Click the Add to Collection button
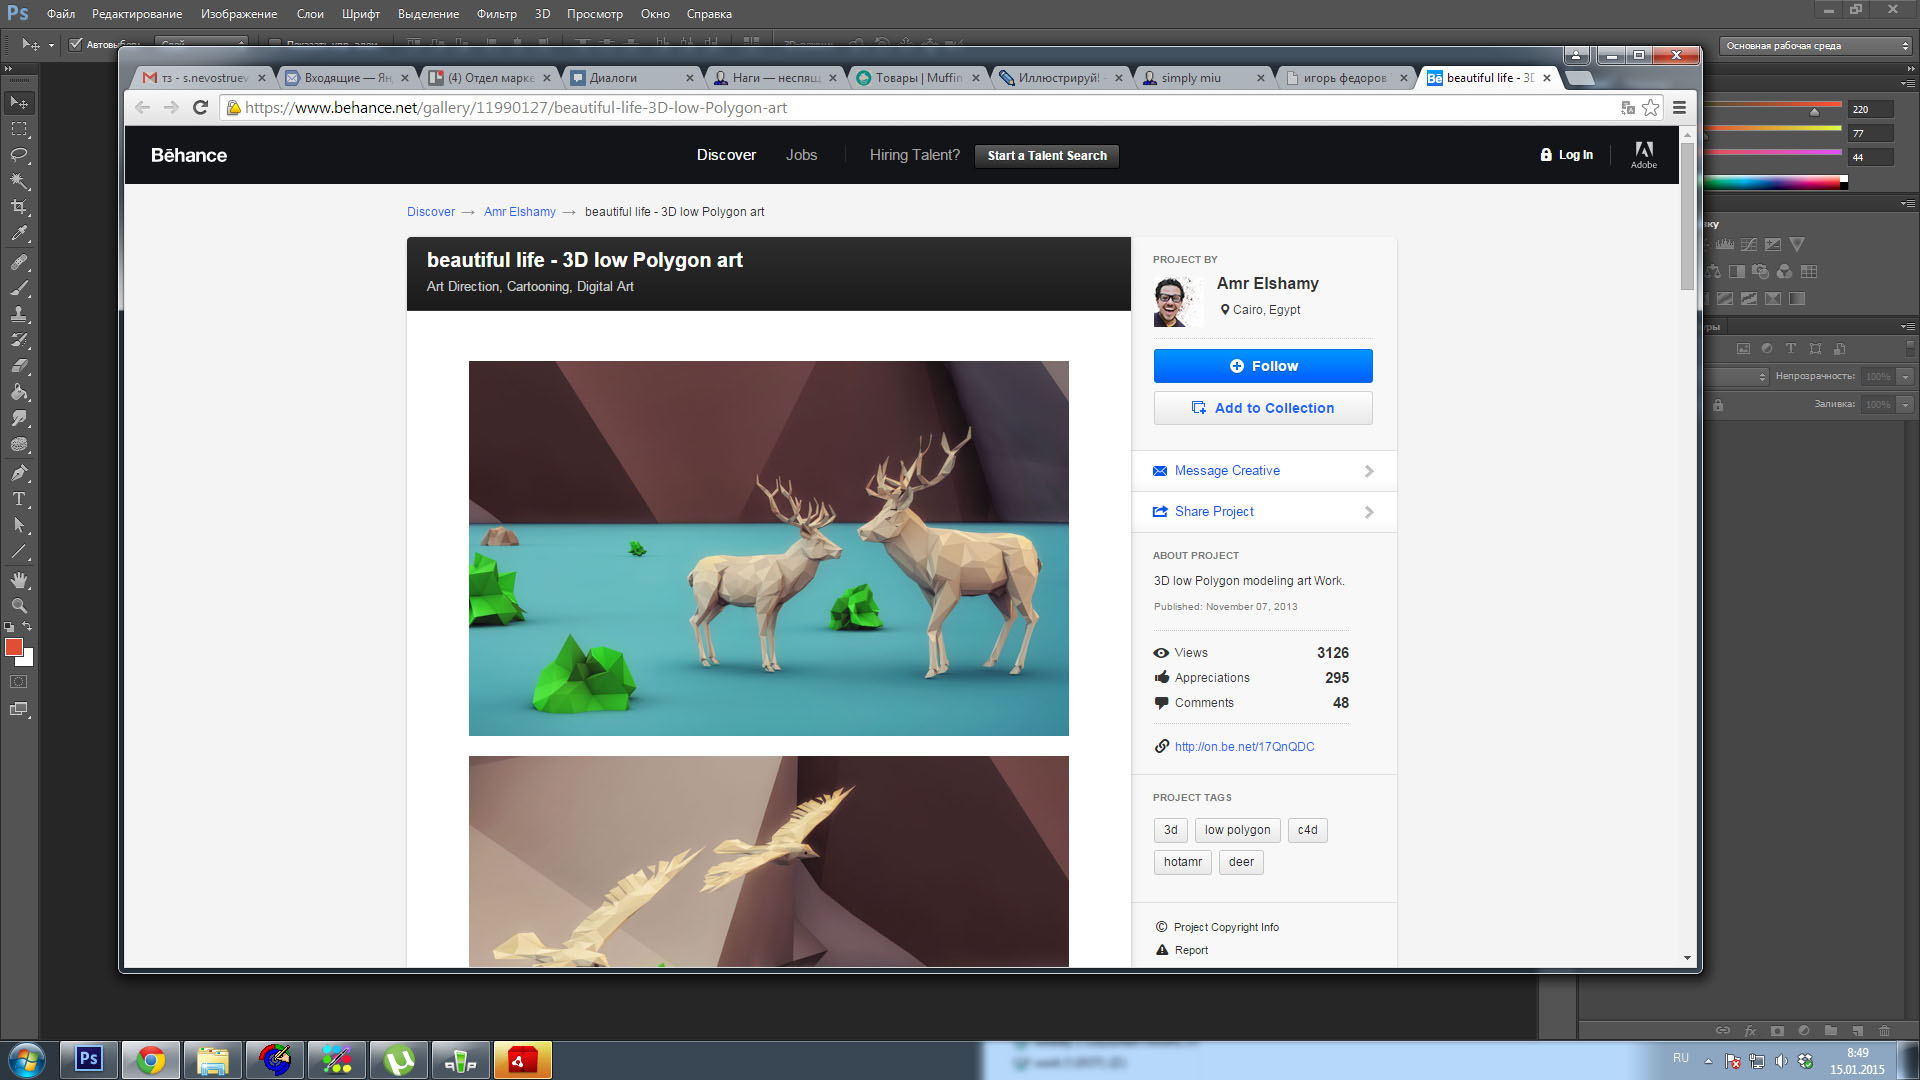The height and width of the screenshot is (1080, 1920). (1263, 408)
